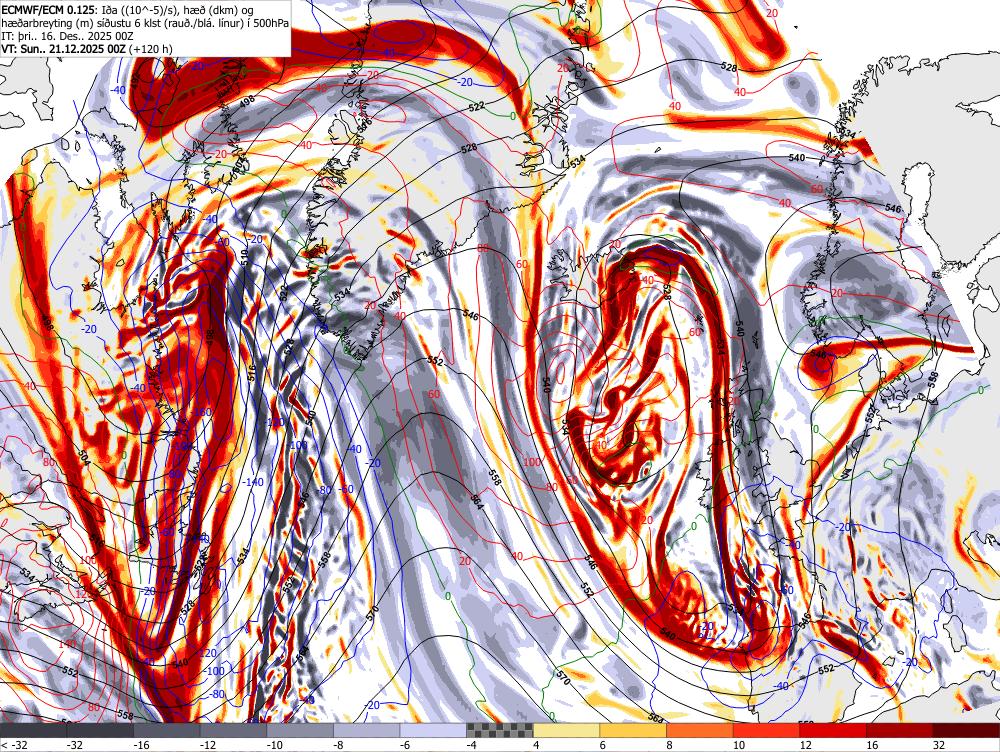Click the yellow-orange legend swatch above 6
Viewport: 1000px width, 752px height.
633,730
